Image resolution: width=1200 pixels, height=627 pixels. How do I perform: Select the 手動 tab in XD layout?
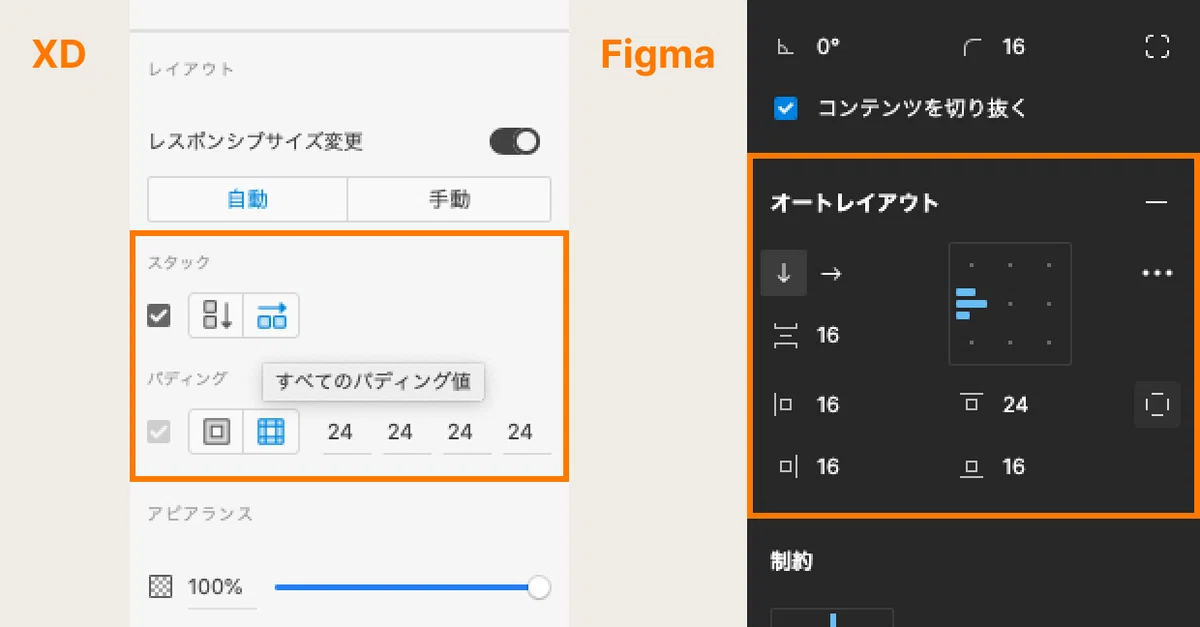(449, 199)
